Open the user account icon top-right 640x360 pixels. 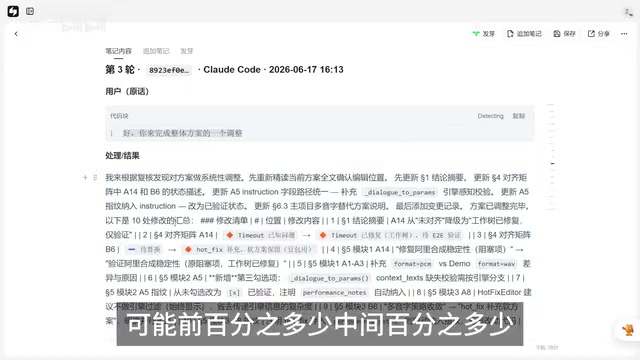click(x=628, y=12)
